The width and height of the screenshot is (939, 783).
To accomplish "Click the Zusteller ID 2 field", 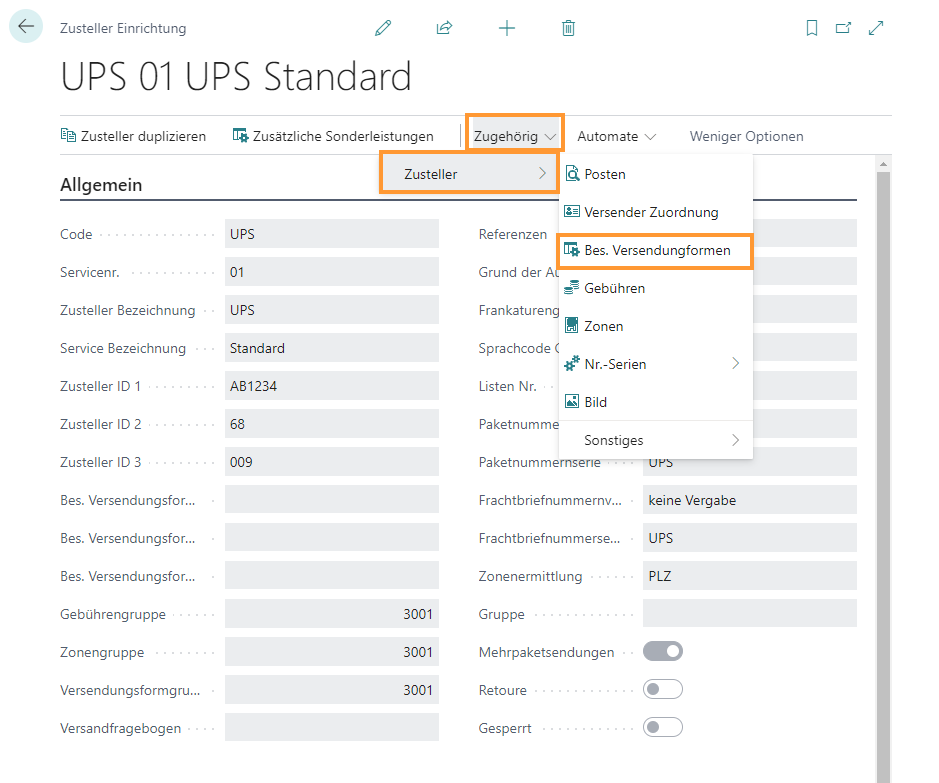I will click(332, 424).
